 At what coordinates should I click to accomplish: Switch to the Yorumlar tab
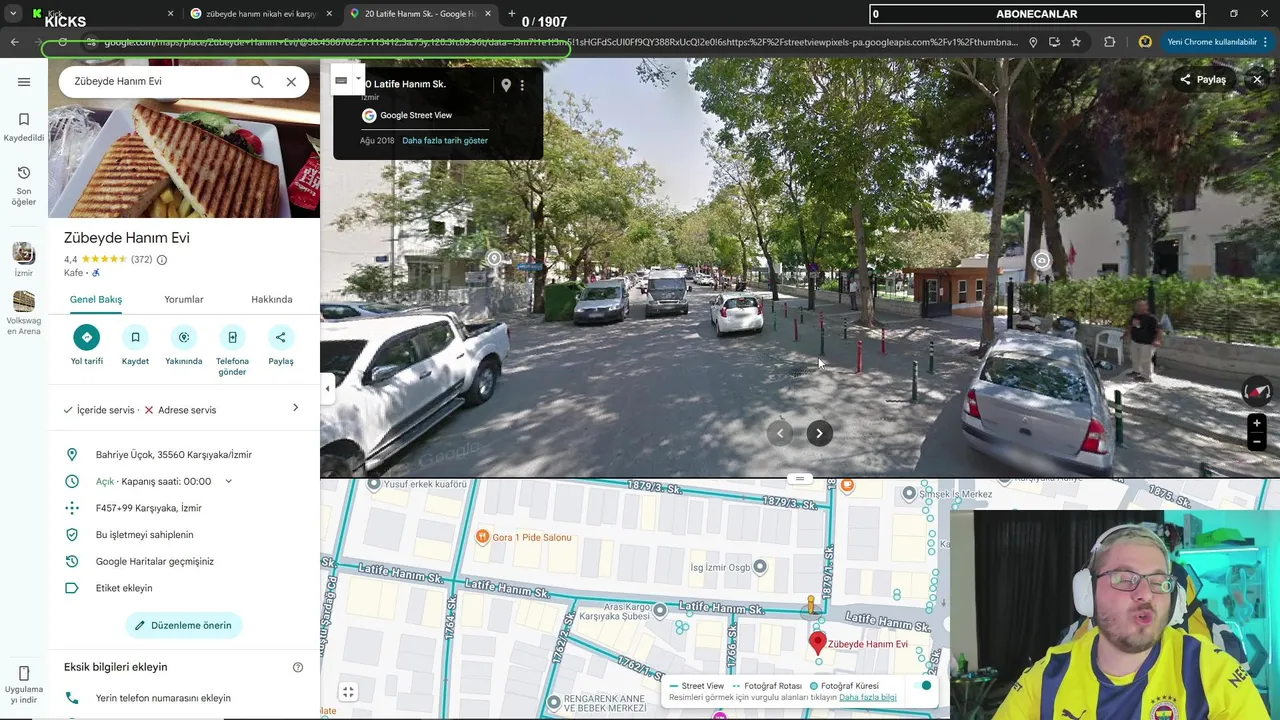(184, 299)
